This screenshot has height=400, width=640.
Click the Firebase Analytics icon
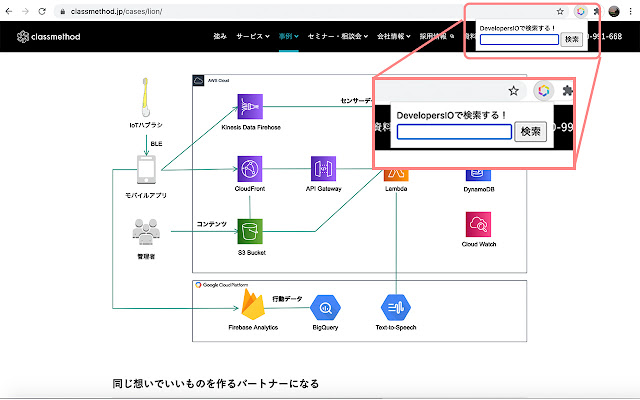(x=253, y=304)
